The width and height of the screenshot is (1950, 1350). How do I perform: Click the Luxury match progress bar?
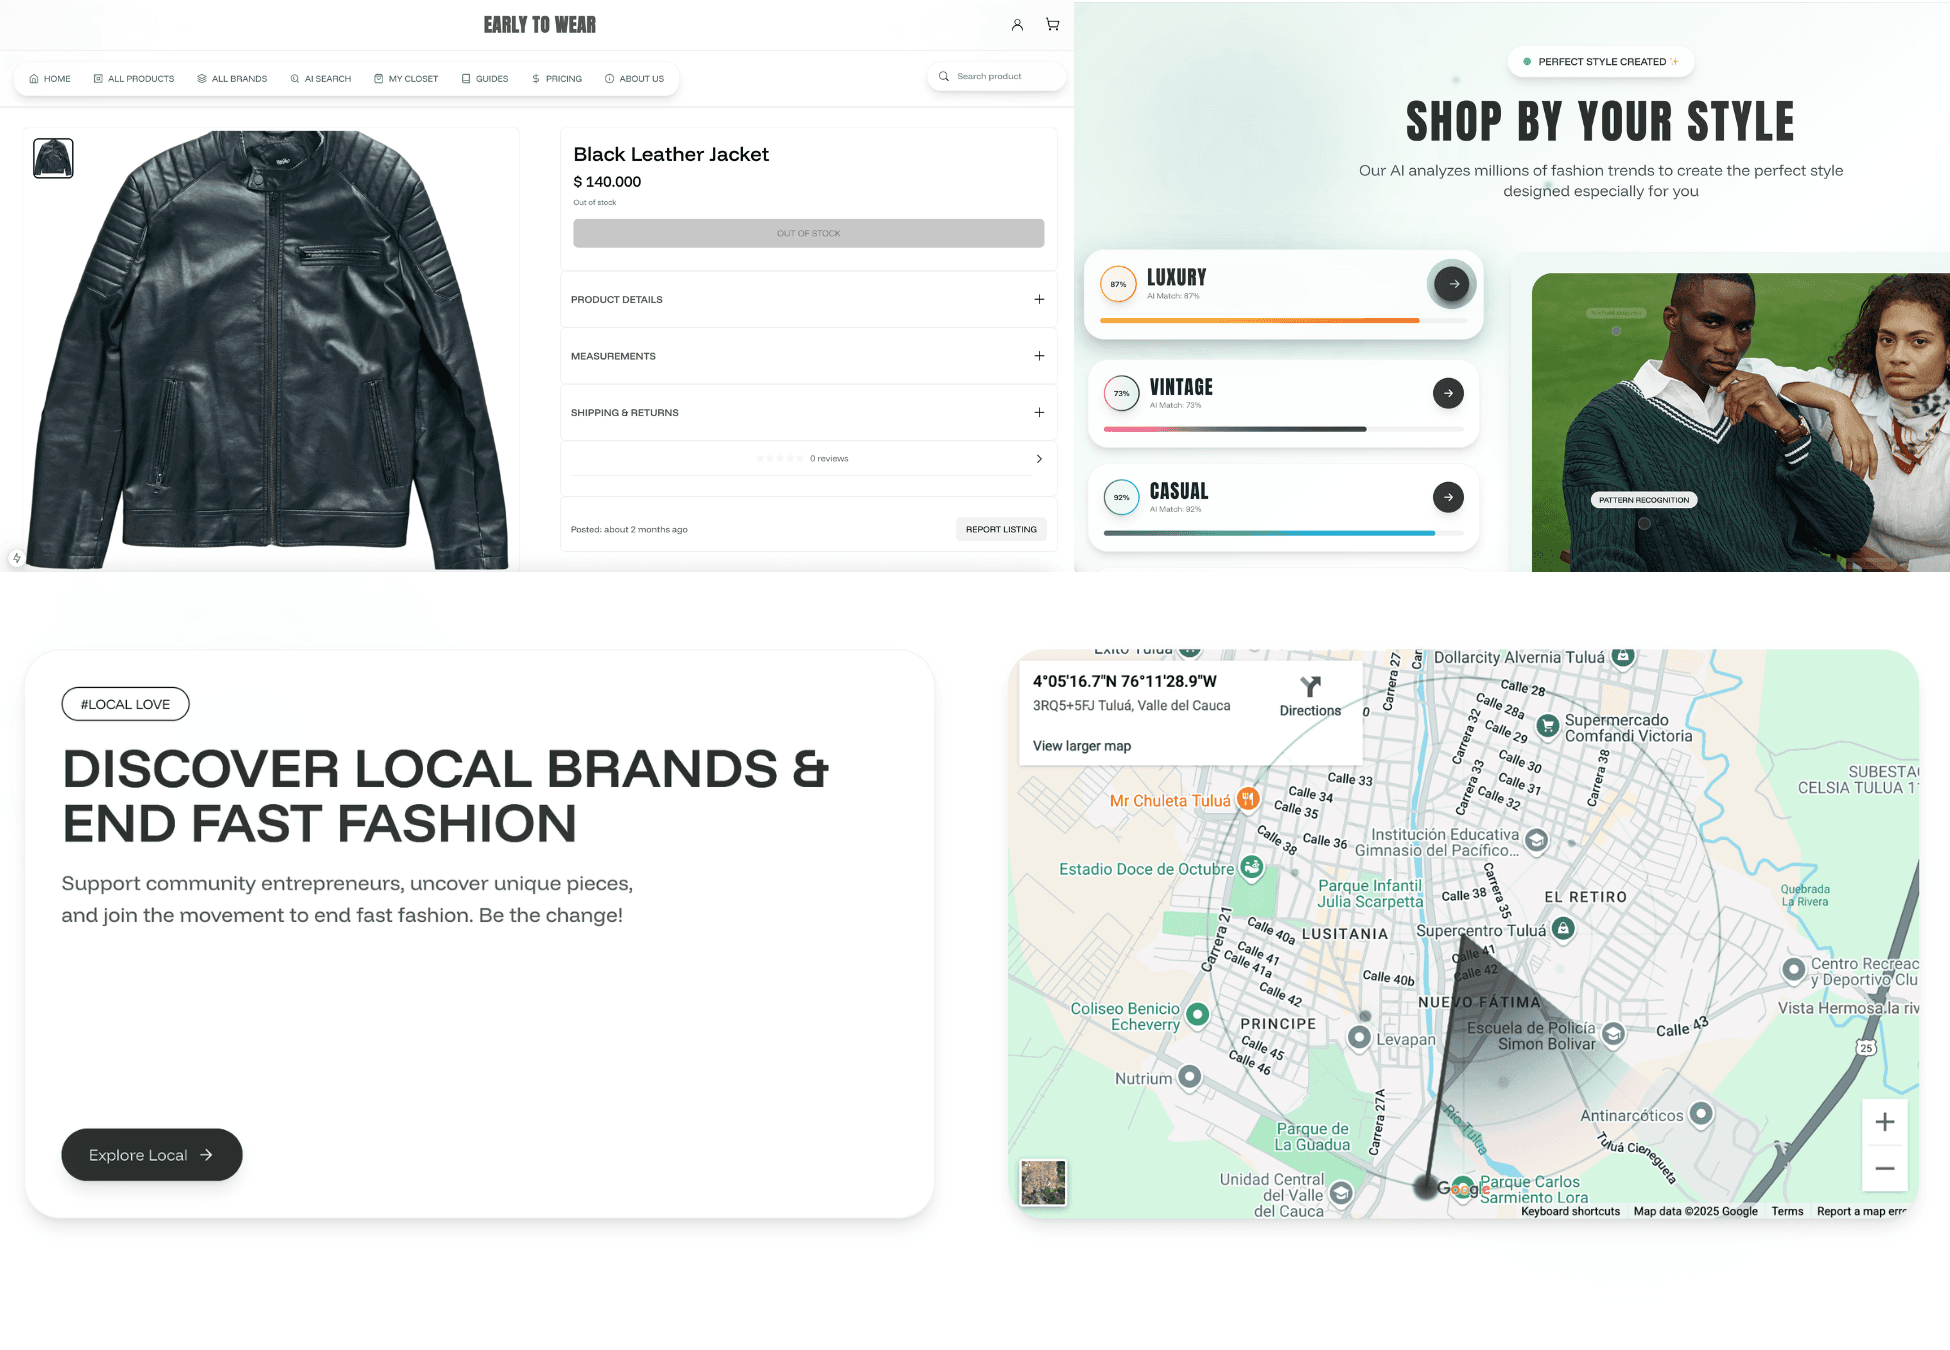pos(1283,320)
